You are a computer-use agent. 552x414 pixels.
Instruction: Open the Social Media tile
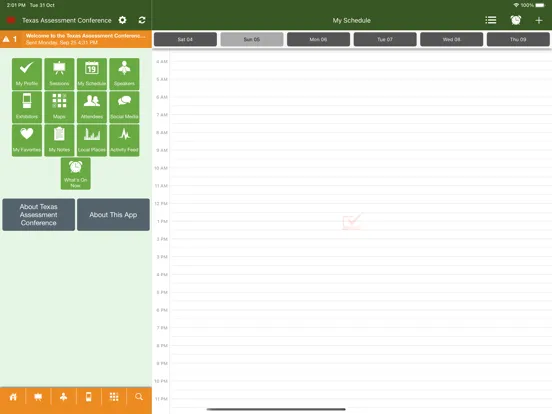tap(124, 107)
